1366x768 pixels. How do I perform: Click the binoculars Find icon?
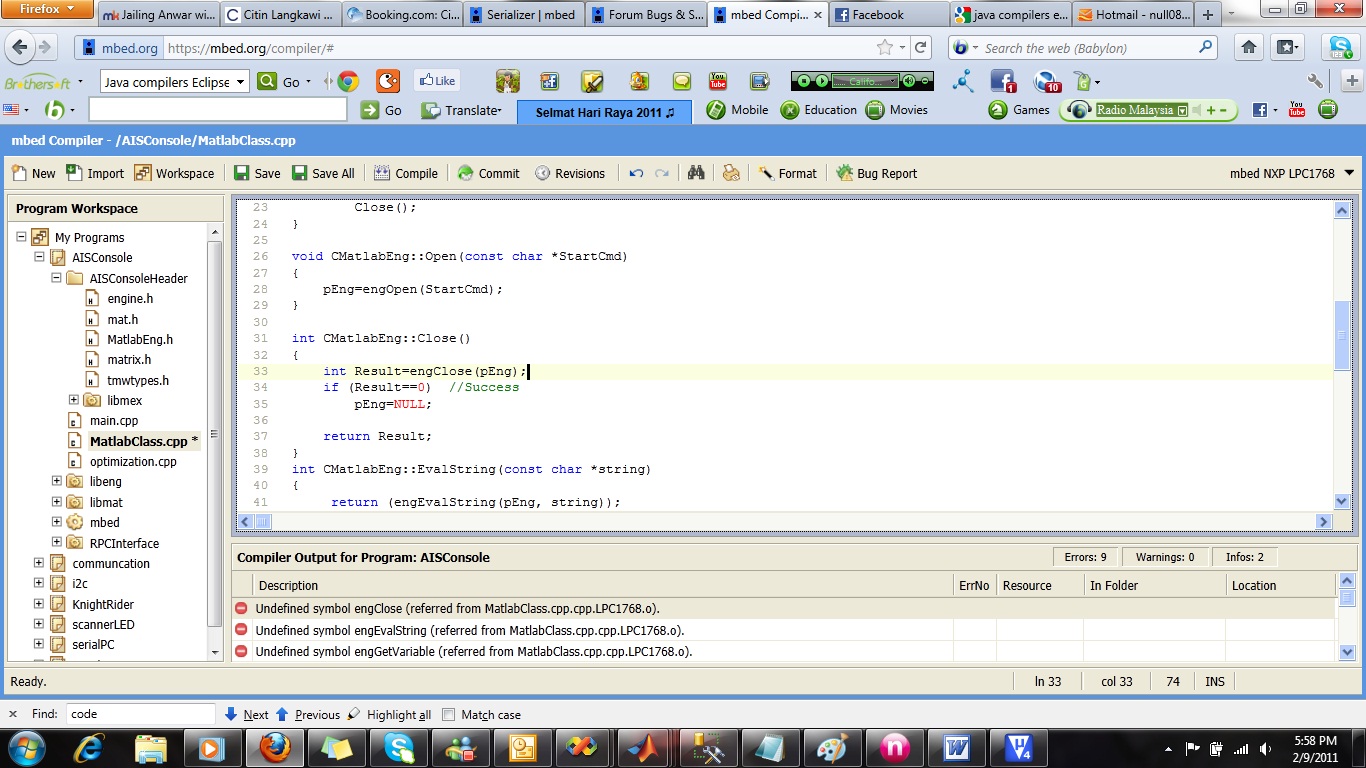[696, 173]
